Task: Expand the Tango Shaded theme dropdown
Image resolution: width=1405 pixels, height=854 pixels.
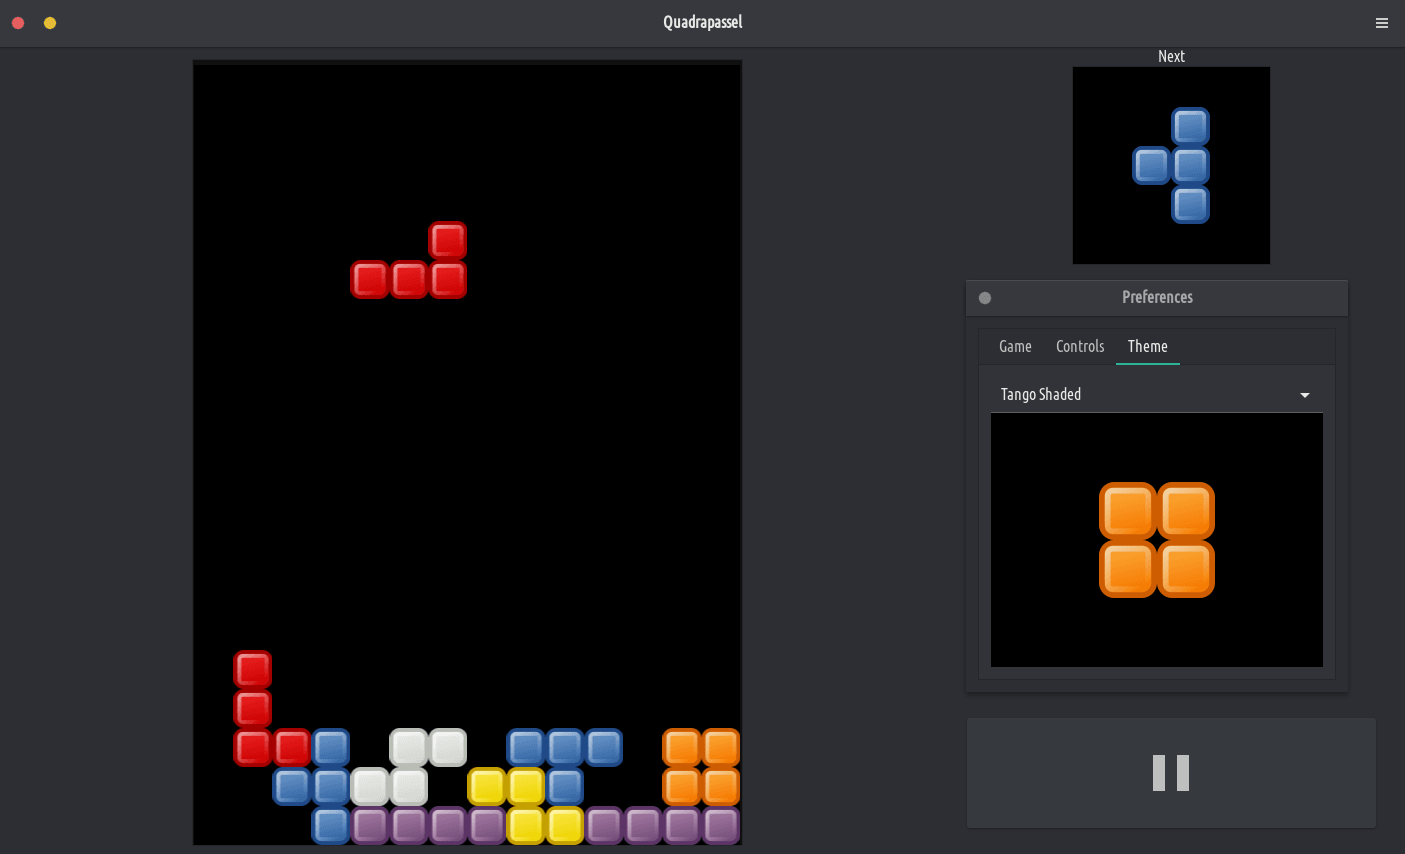Action: pos(1155,395)
